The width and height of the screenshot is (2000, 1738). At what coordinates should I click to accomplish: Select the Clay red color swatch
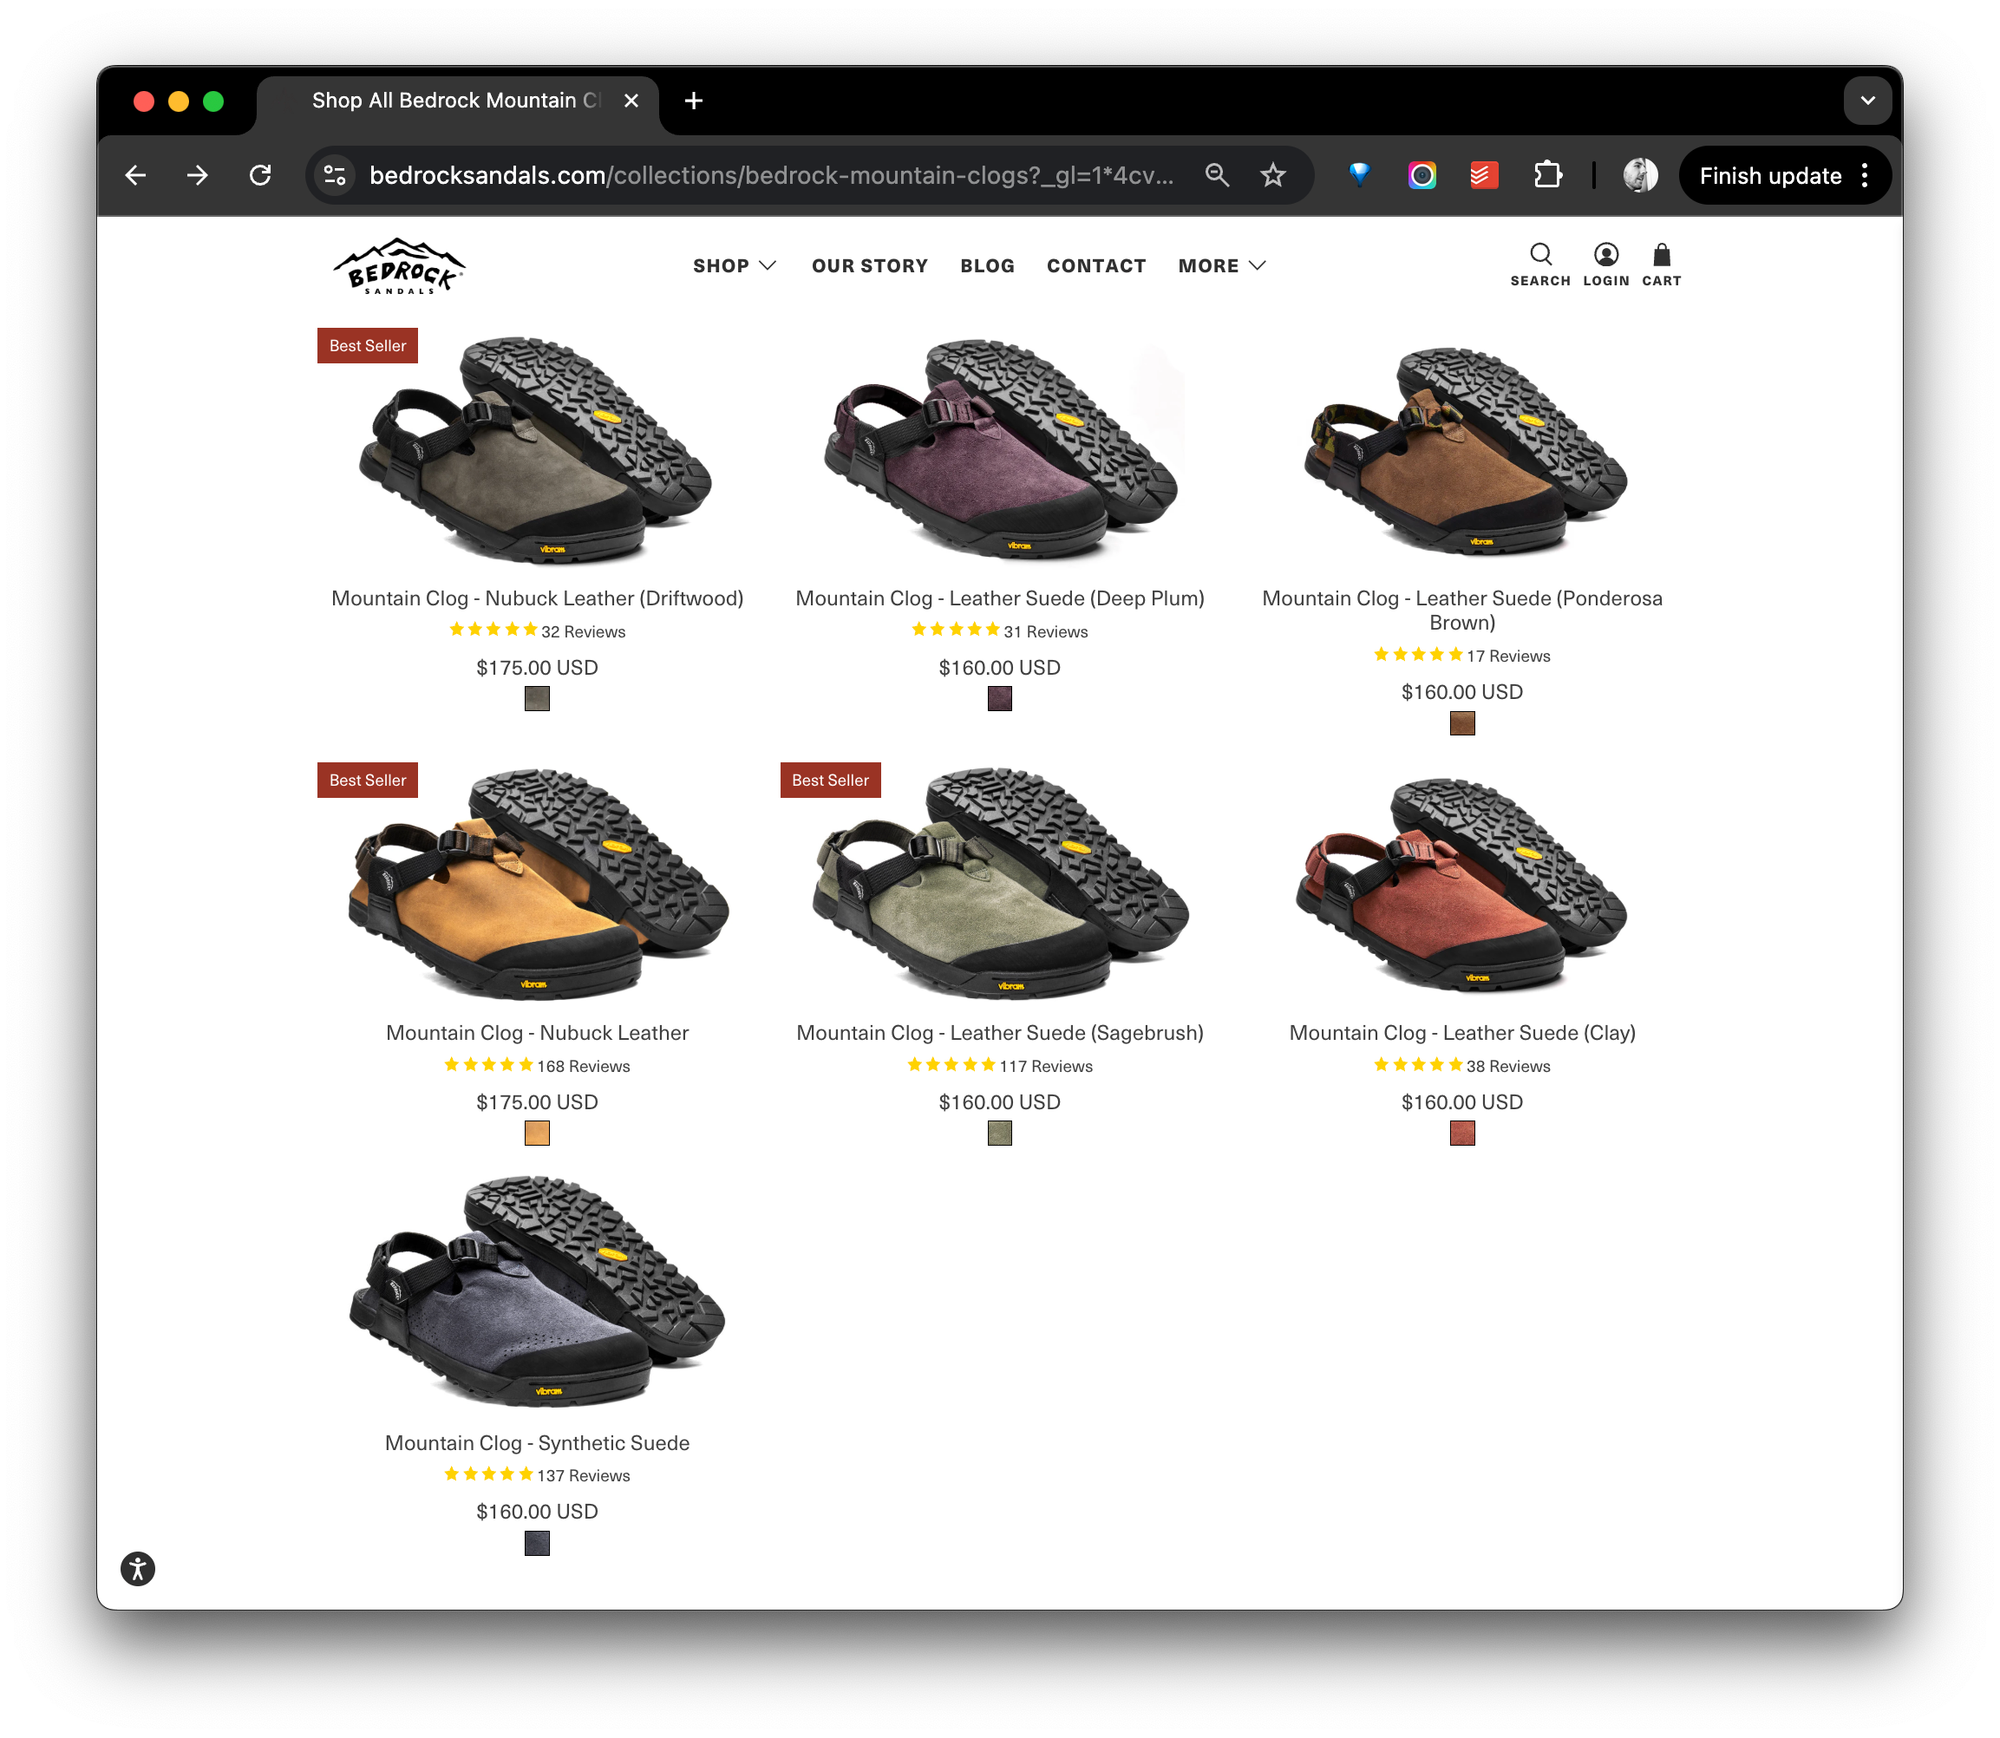pyautogui.click(x=1462, y=1133)
